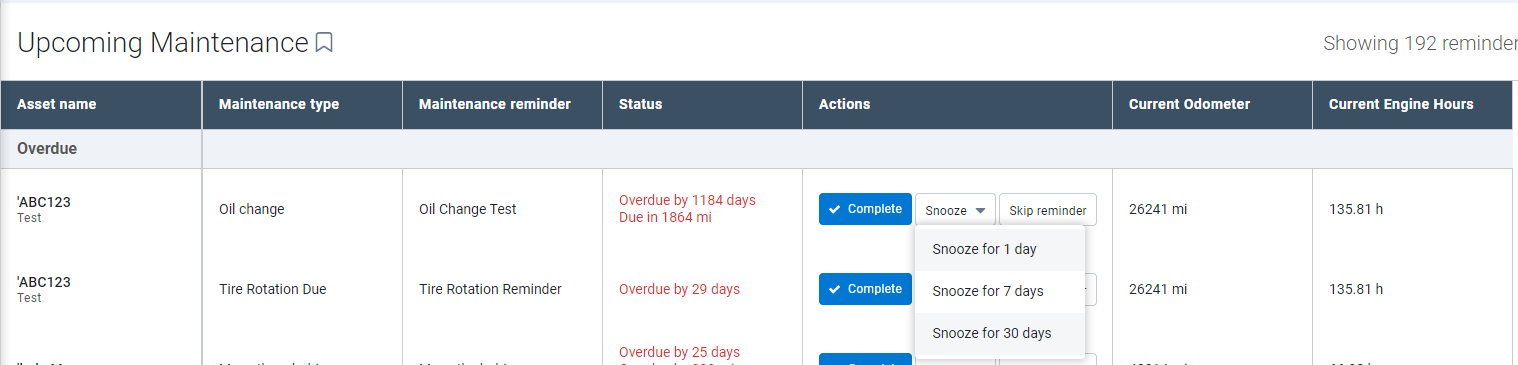The width and height of the screenshot is (1518, 365).
Task: Open the Snooze dropdown for Oil change
Action: (955, 210)
